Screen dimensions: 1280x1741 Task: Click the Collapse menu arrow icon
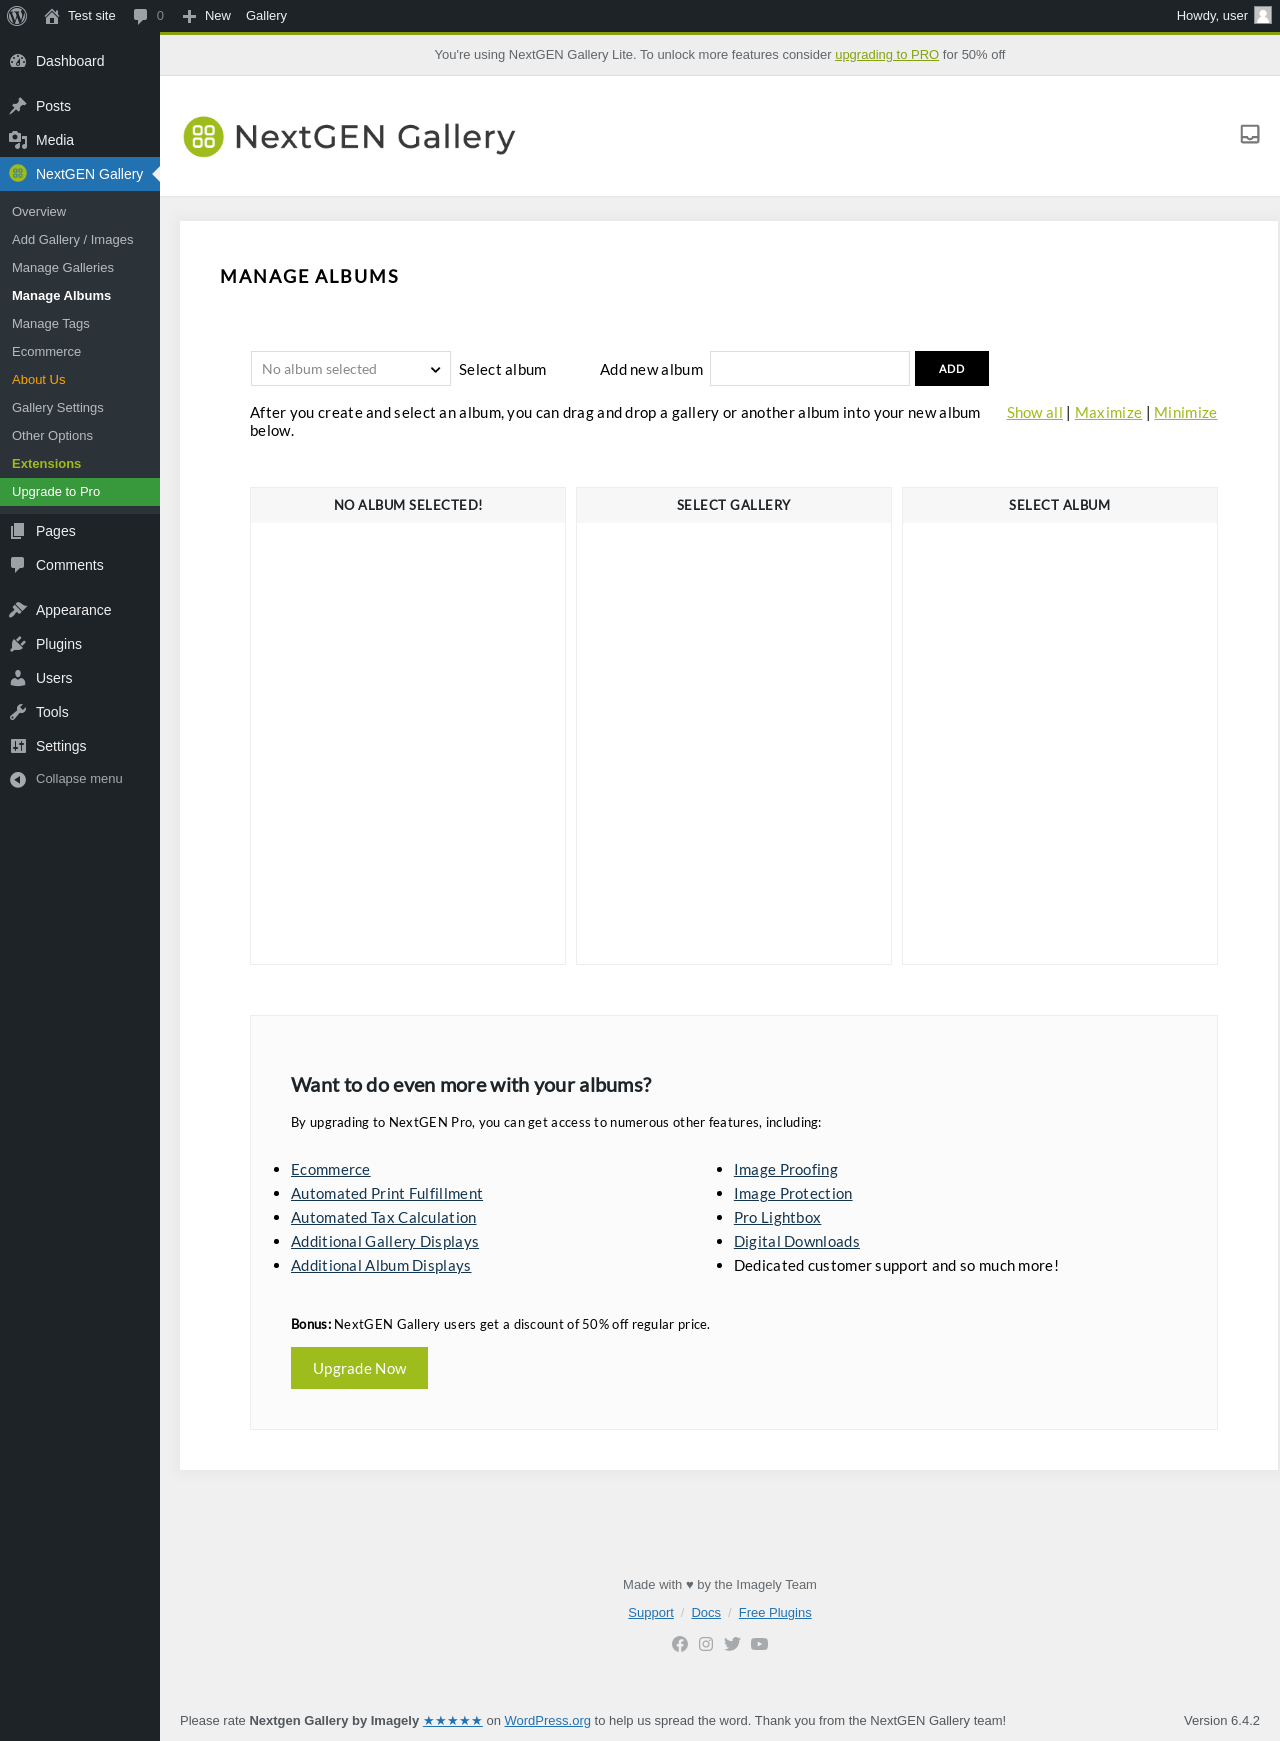tap(18, 779)
